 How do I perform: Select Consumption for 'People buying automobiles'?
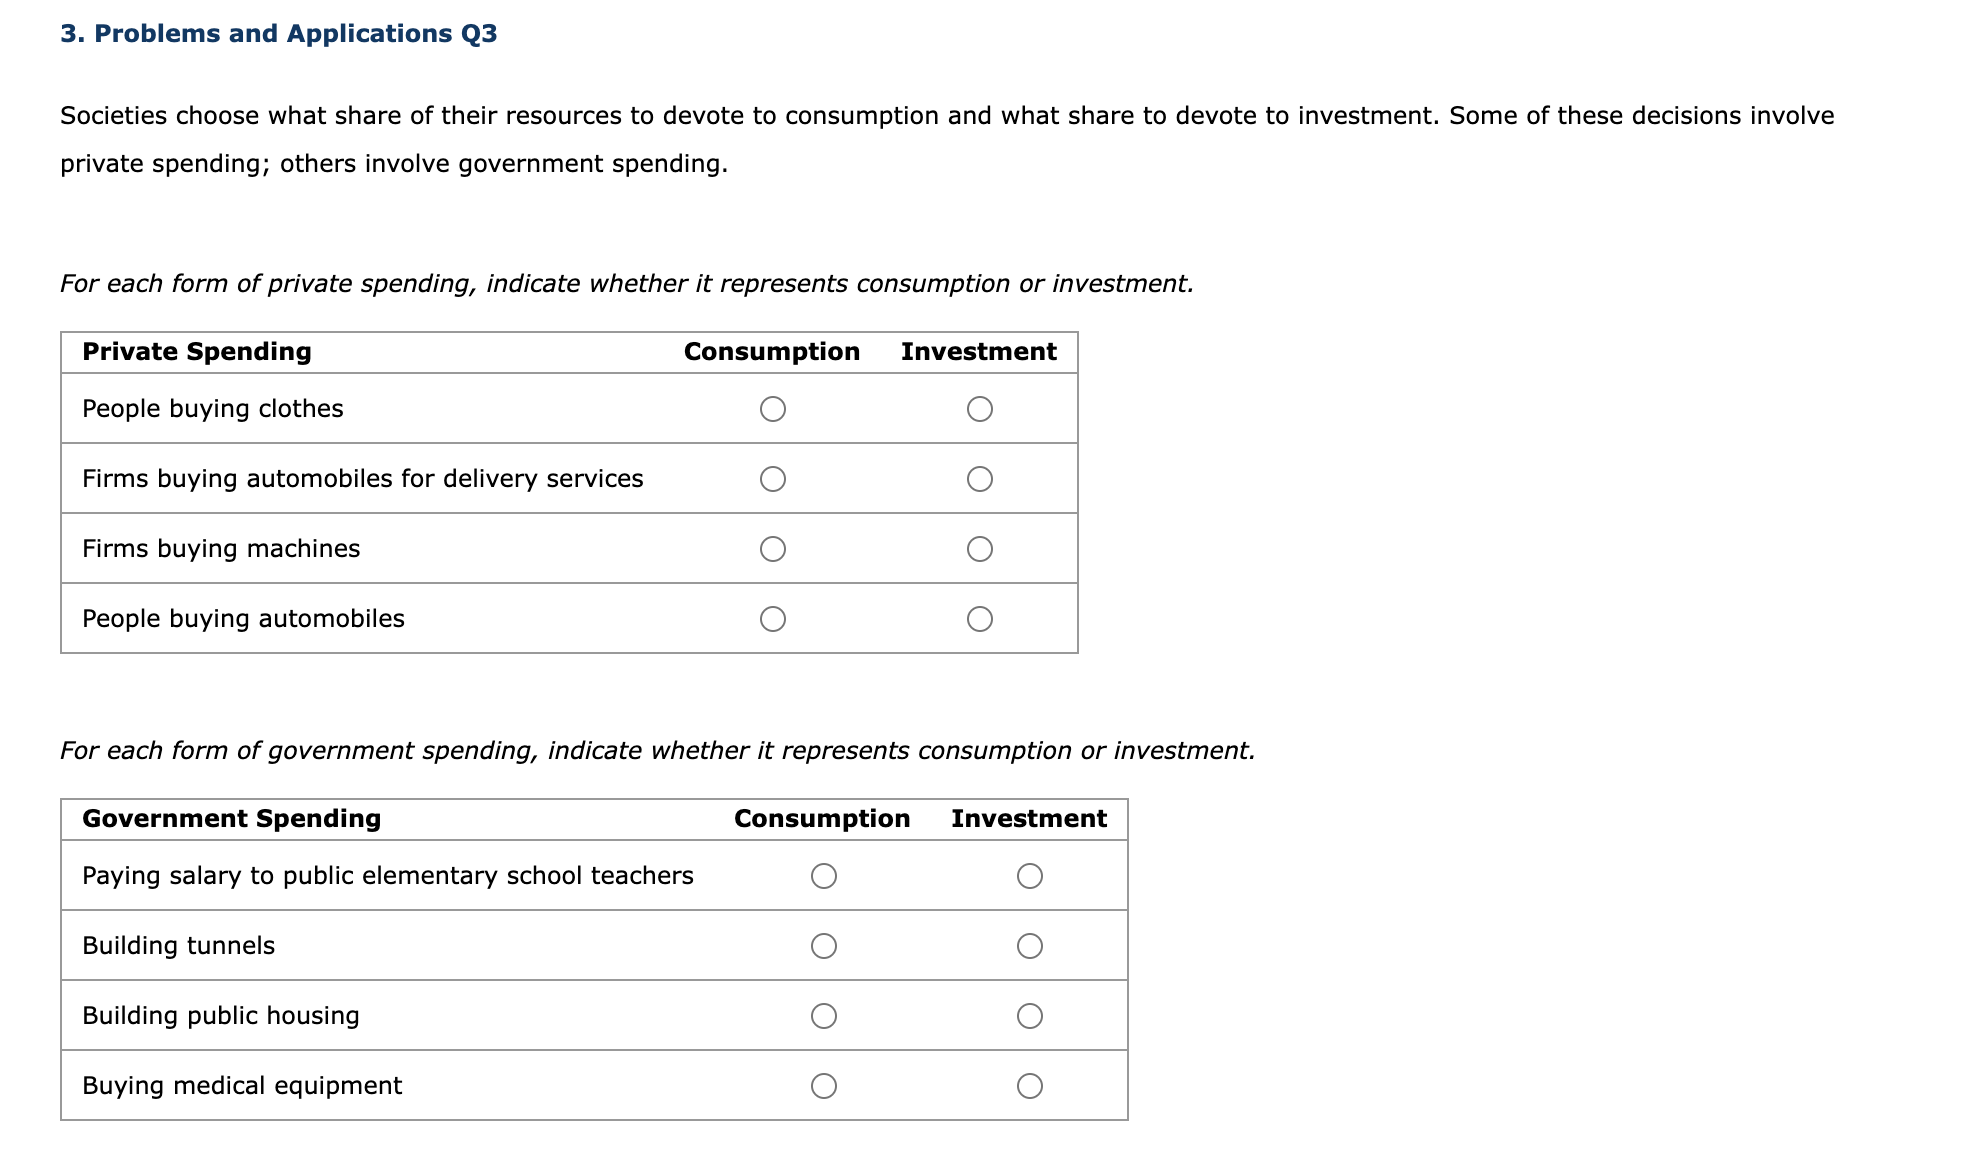point(772,618)
